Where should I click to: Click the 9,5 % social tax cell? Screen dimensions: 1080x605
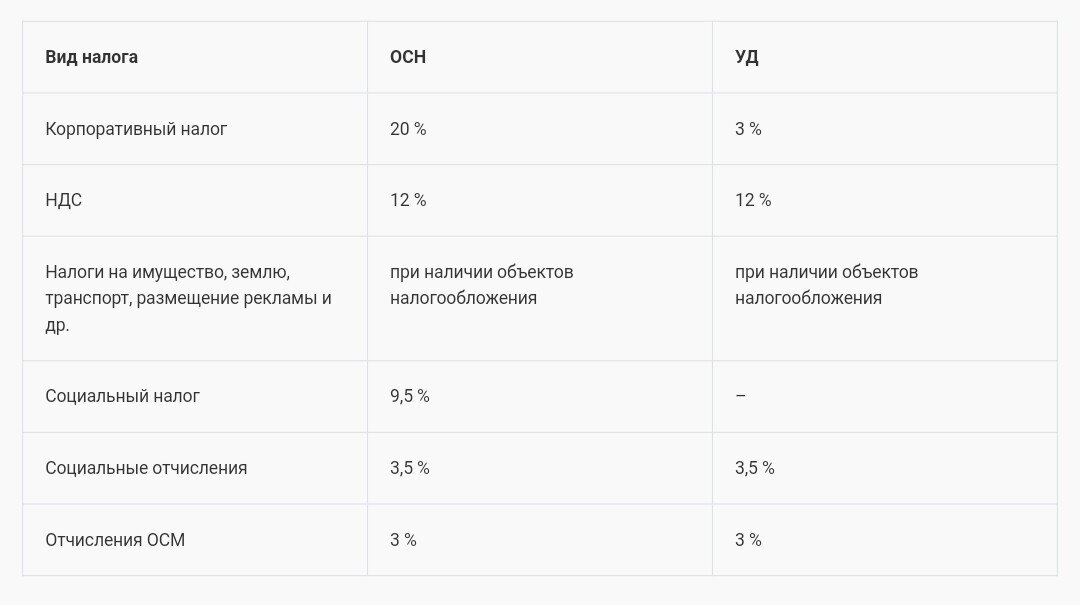tap(410, 396)
